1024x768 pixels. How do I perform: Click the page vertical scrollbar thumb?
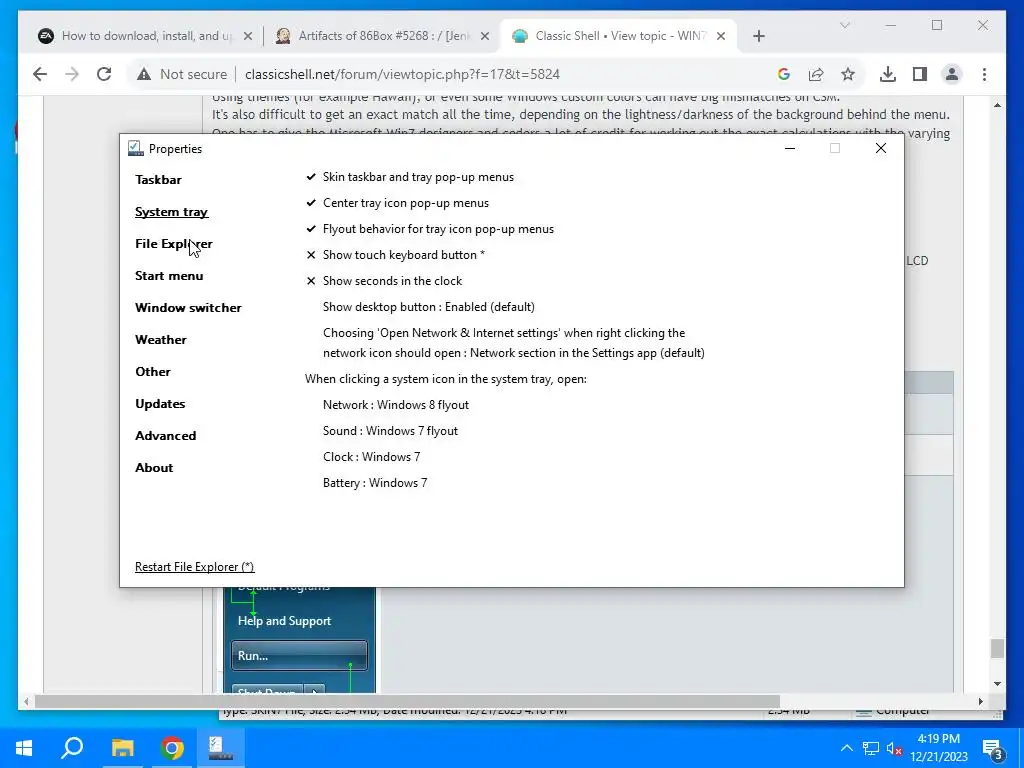coord(997,648)
